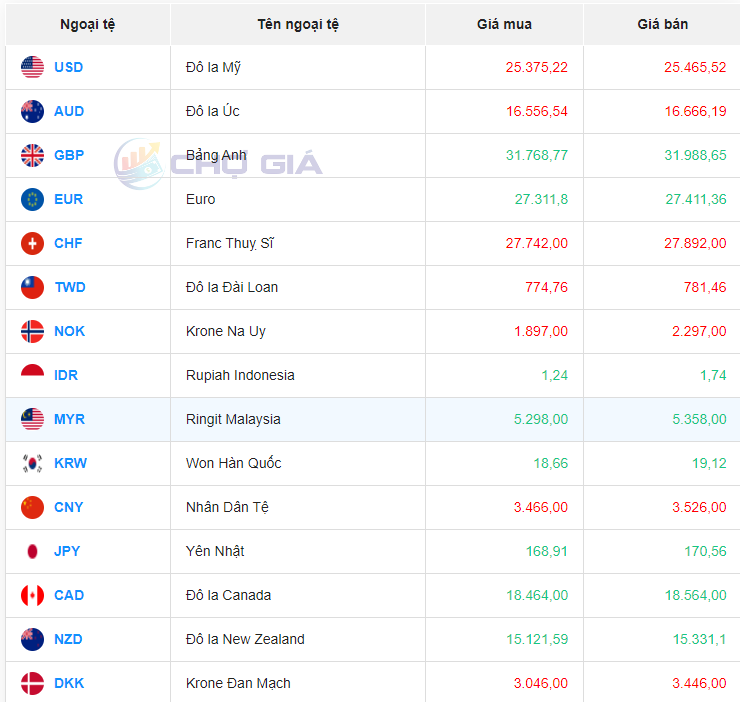Click the "Giá bán" column header

[x=662, y=24]
